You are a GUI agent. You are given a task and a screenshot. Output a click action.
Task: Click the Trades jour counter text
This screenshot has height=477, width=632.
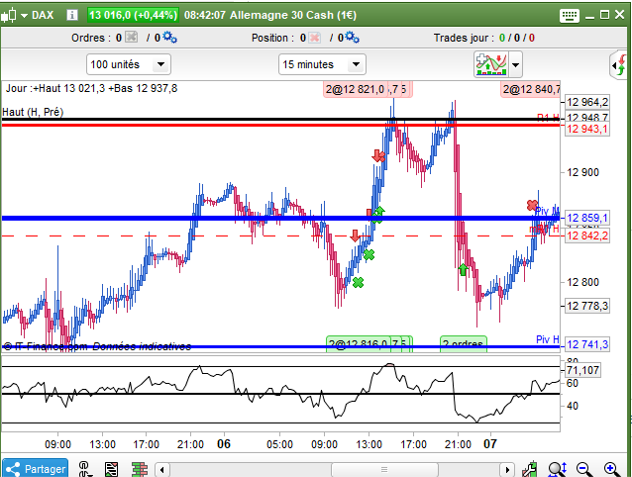point(484,38)
